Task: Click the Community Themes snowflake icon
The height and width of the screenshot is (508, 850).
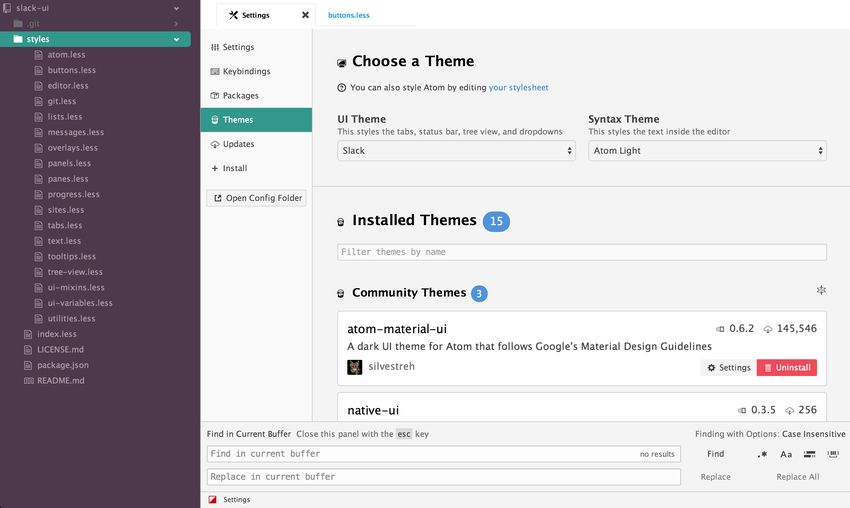Action: [x=821, y=290]
